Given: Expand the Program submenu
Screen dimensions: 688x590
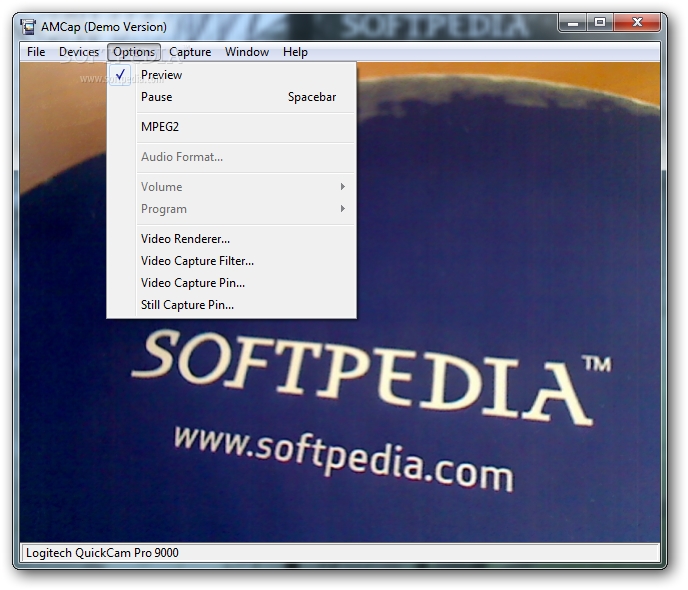Looking at the screenshot, I should pos(232,209).
